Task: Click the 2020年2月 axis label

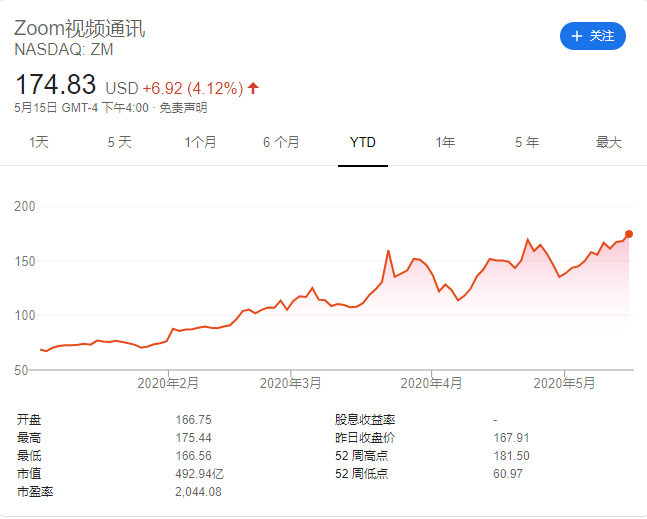Action: coord(168,383)
